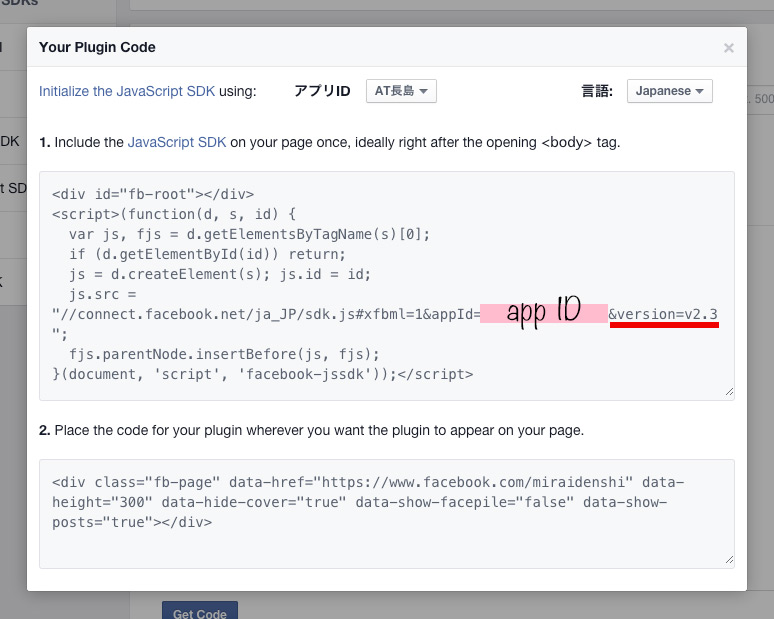Click the plugin code box resize grip
Viewport: 774px width, 619px height.
click(x=729, y=560)
